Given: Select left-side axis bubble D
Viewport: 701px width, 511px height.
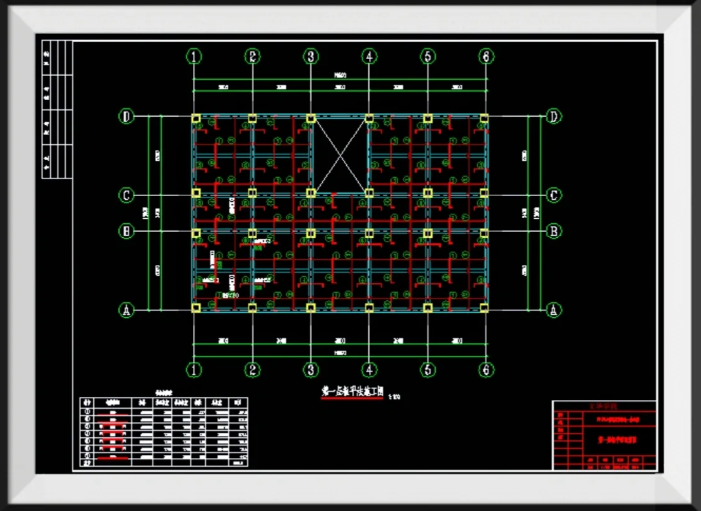Looking at the screenshot, I should (127, 117).
